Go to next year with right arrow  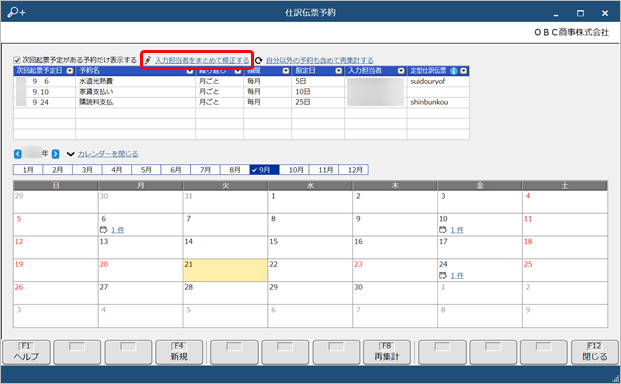click(55, 154)
